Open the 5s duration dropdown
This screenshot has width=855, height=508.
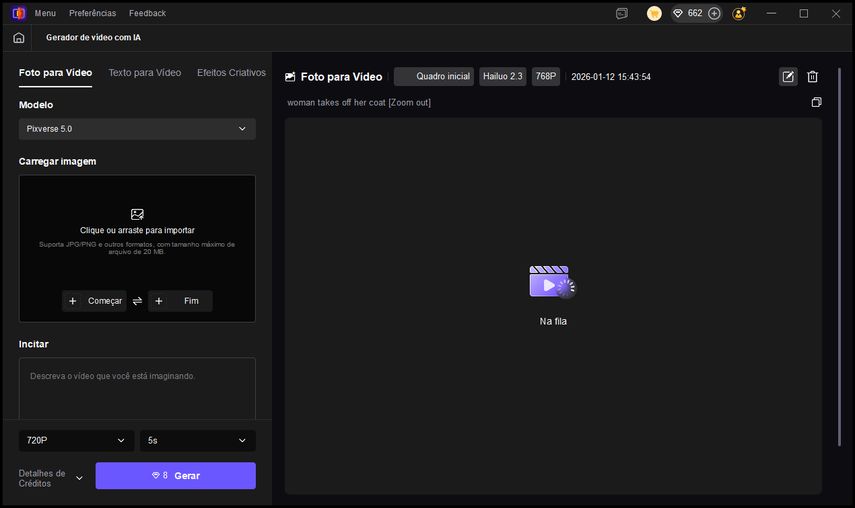pyautogui.click(x=197, y=440)
